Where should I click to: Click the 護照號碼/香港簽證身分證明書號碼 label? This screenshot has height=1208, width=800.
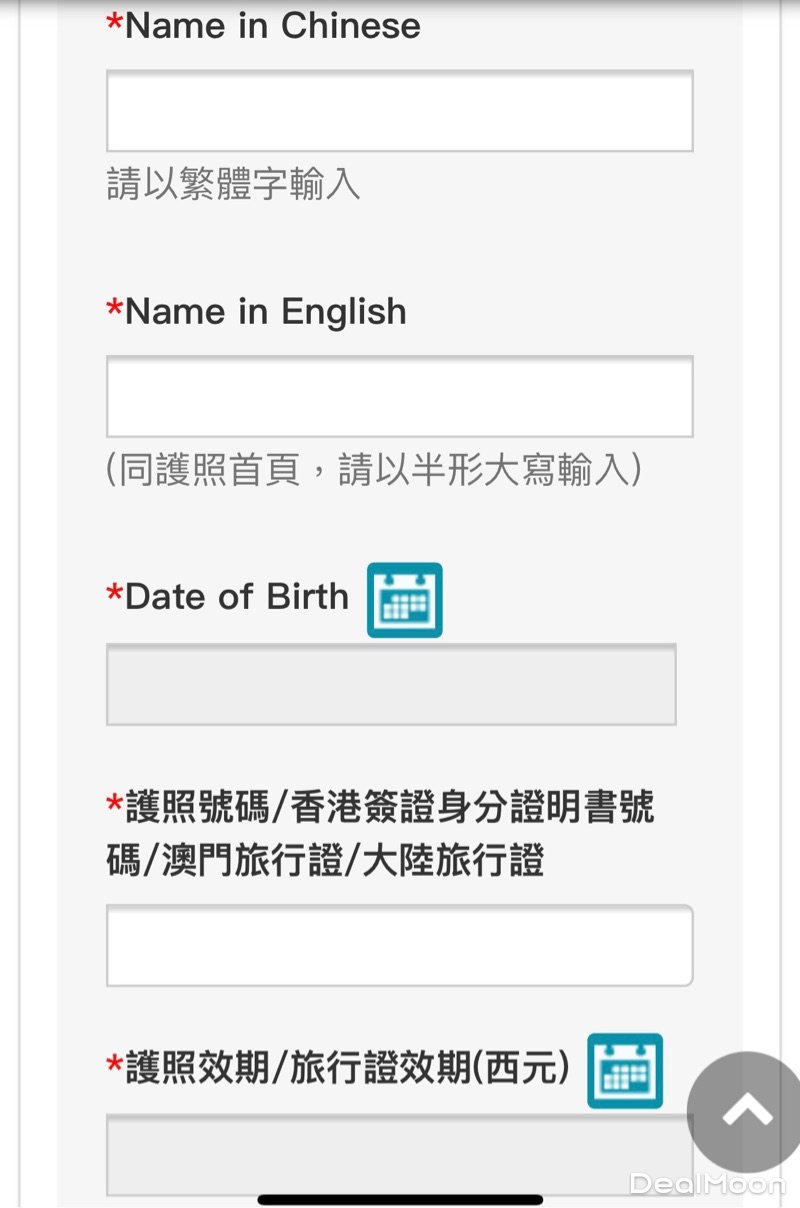pos(380,833)
